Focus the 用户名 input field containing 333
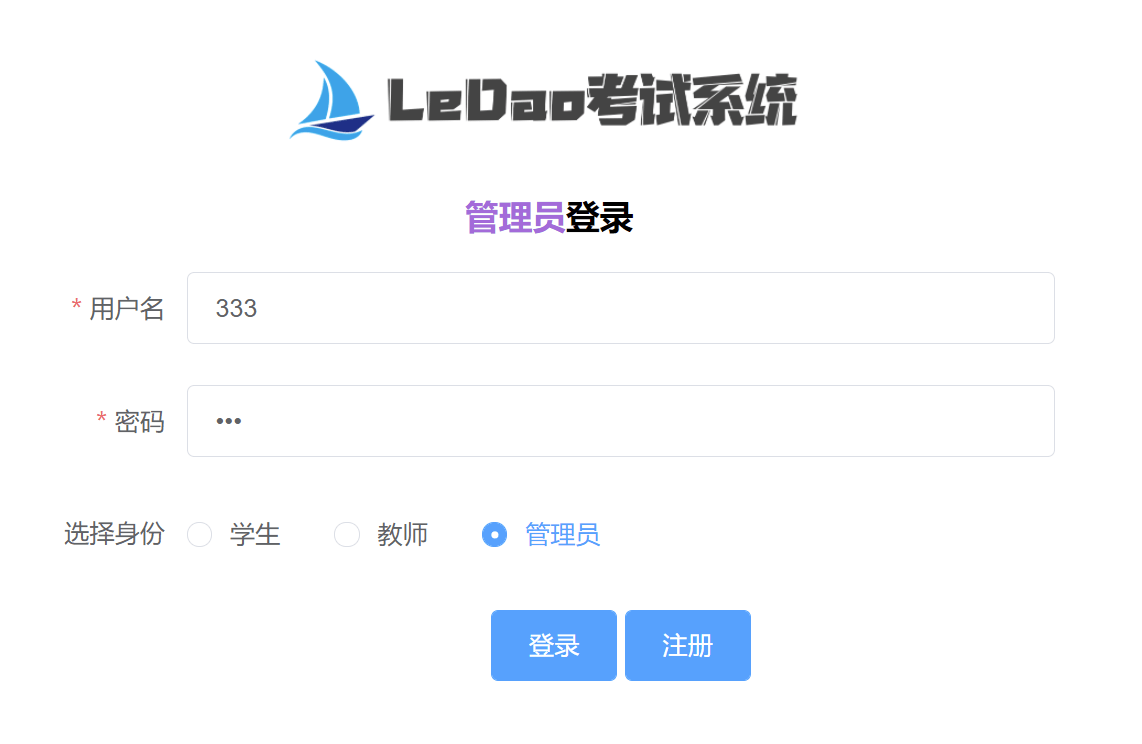The image size is (1142, 744). (621, 308)
